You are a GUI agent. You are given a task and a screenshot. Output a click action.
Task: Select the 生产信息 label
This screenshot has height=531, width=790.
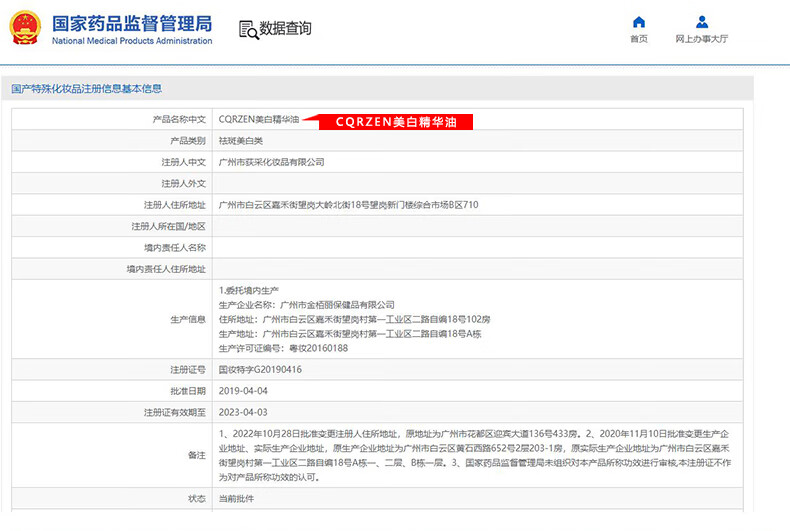(x=188, y=319)
